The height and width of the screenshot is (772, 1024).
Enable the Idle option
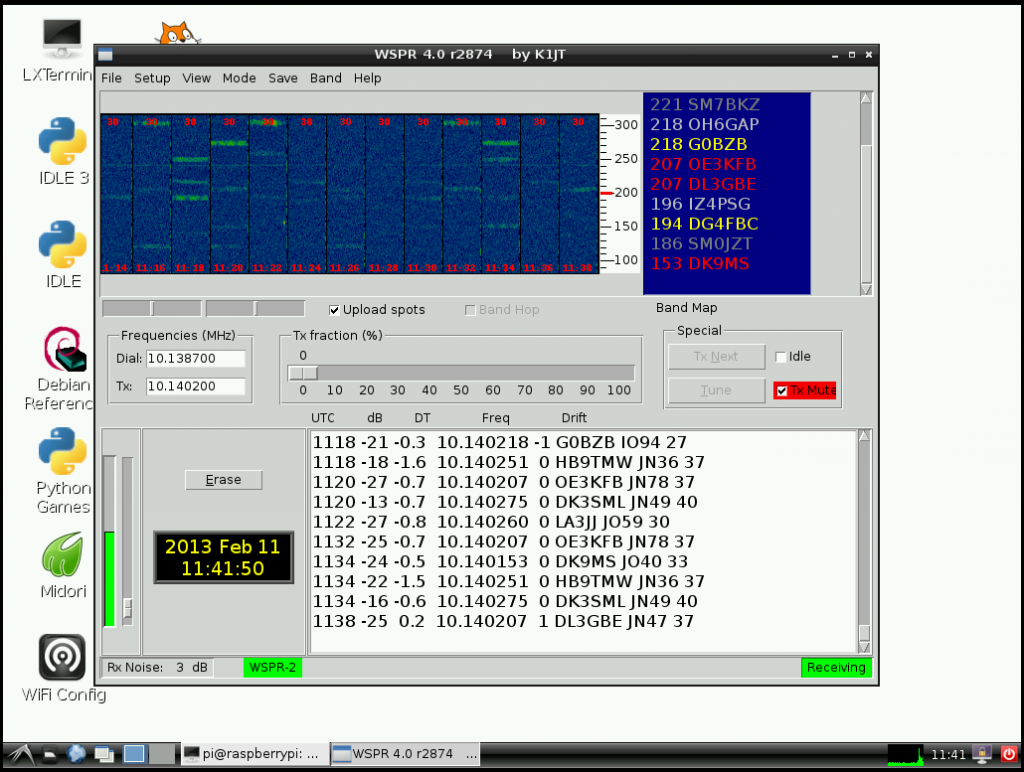tap(780, 356)
